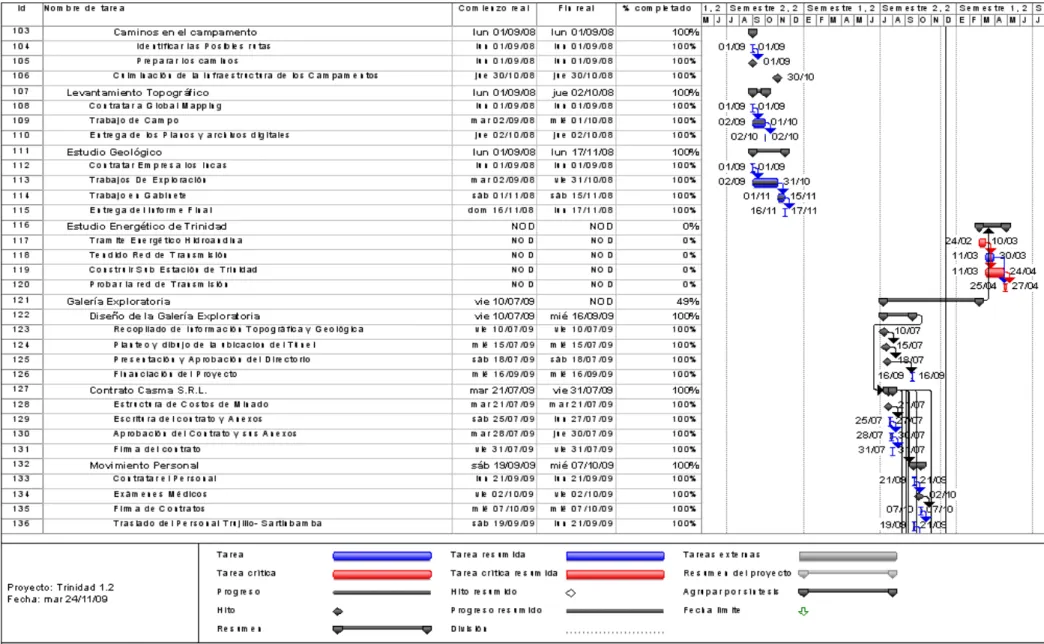Viewport: 1044px width, 644px height.
Task: Click the Galería Exploratoria summary bar in the chart
Action: (931, 301)
